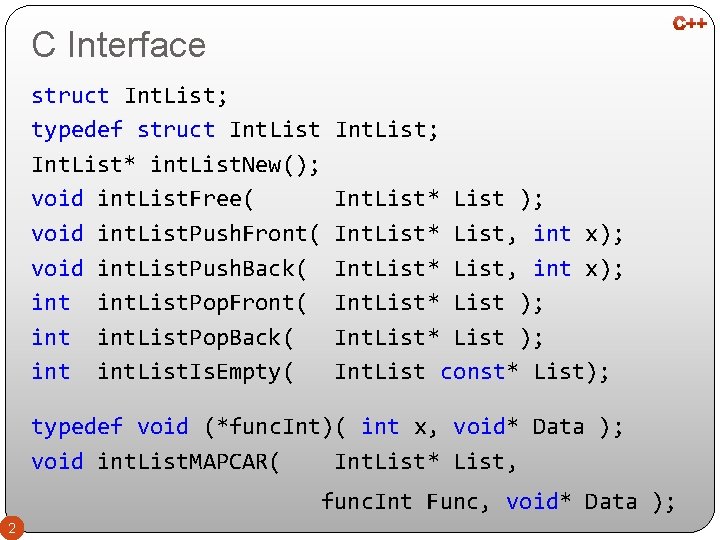Click the "func.Int Func" parameter on last line
The image size is (720, 540).
tap(399, 501)
